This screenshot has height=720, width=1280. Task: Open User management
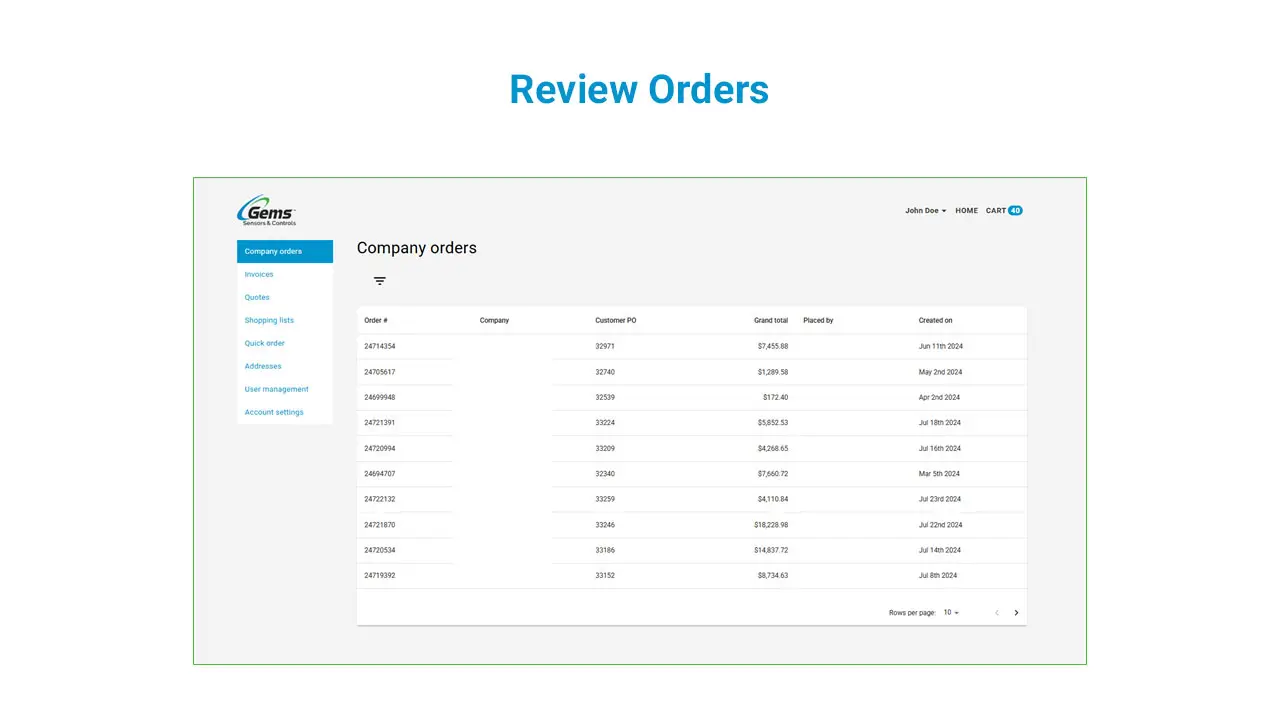point(277,390)
